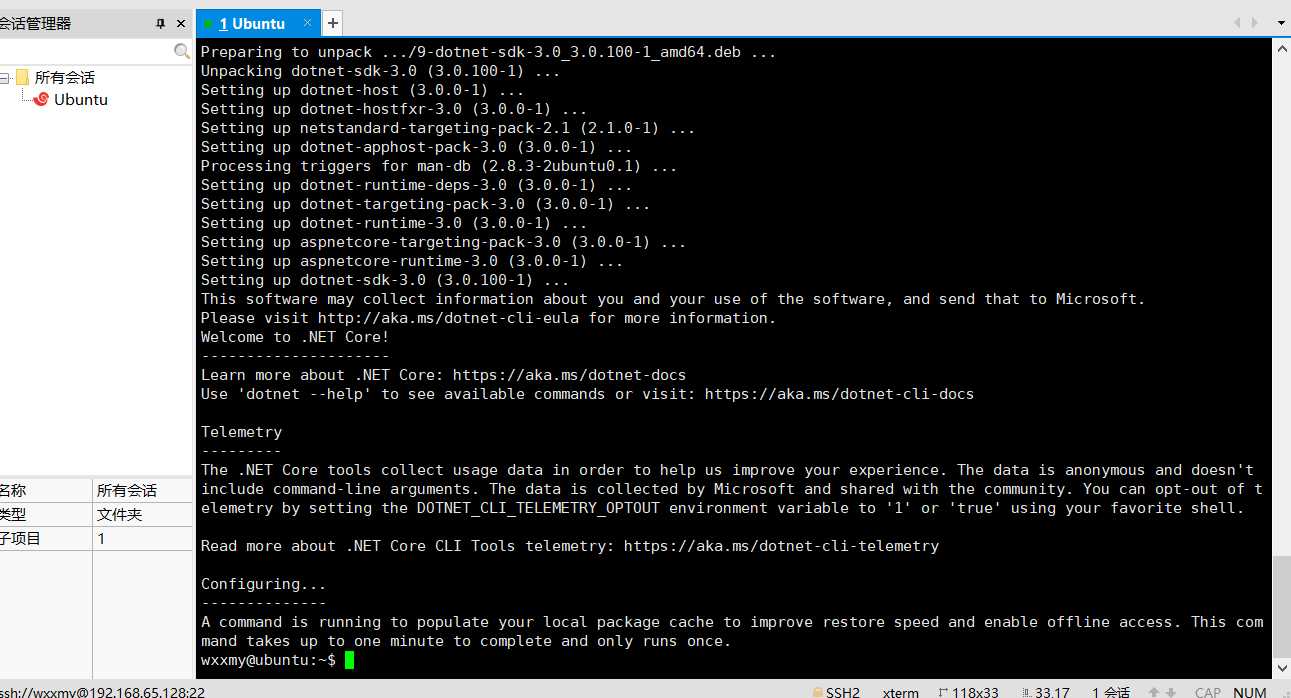The image size is (1291, 698).
Task: Pin the session manager panel
Action: 161,23
